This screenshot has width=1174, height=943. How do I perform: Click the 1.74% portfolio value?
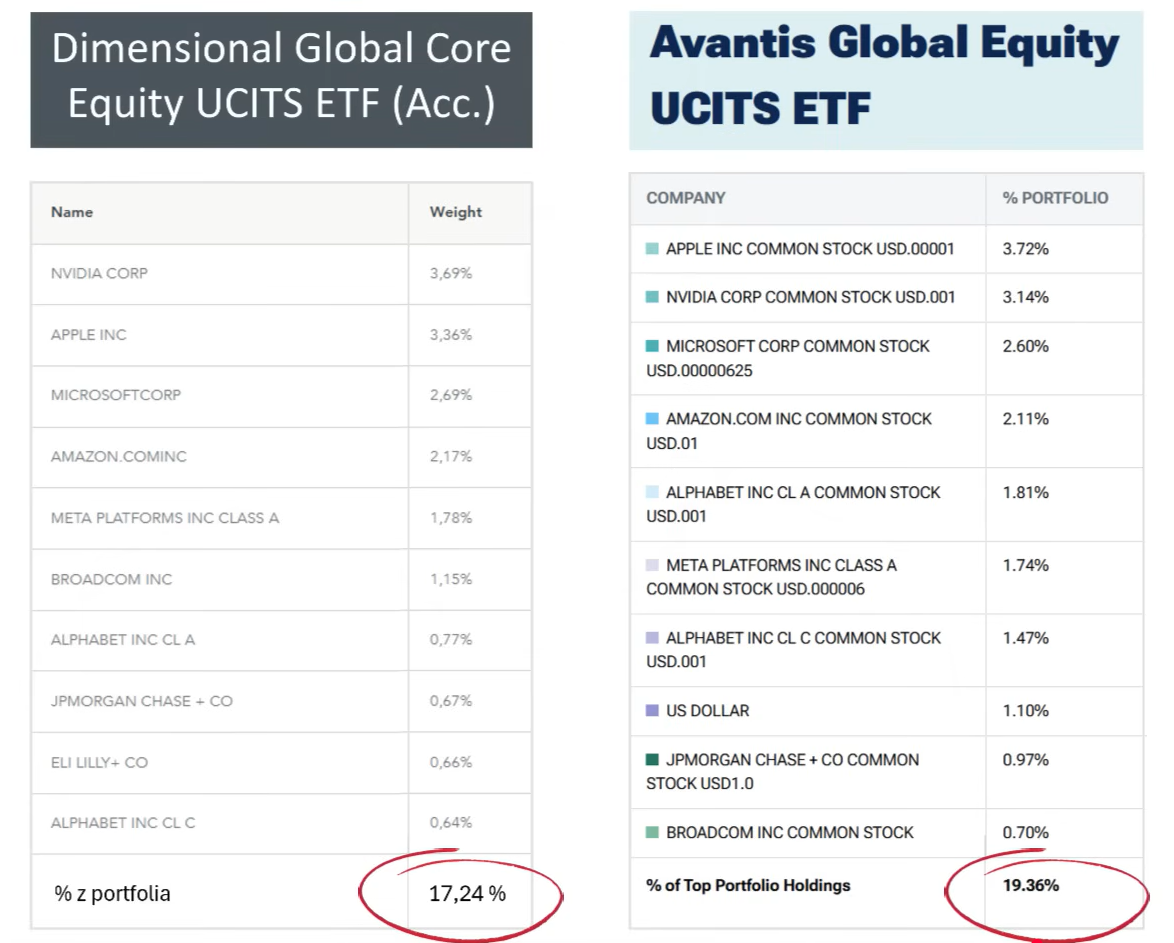[1026, 565]
